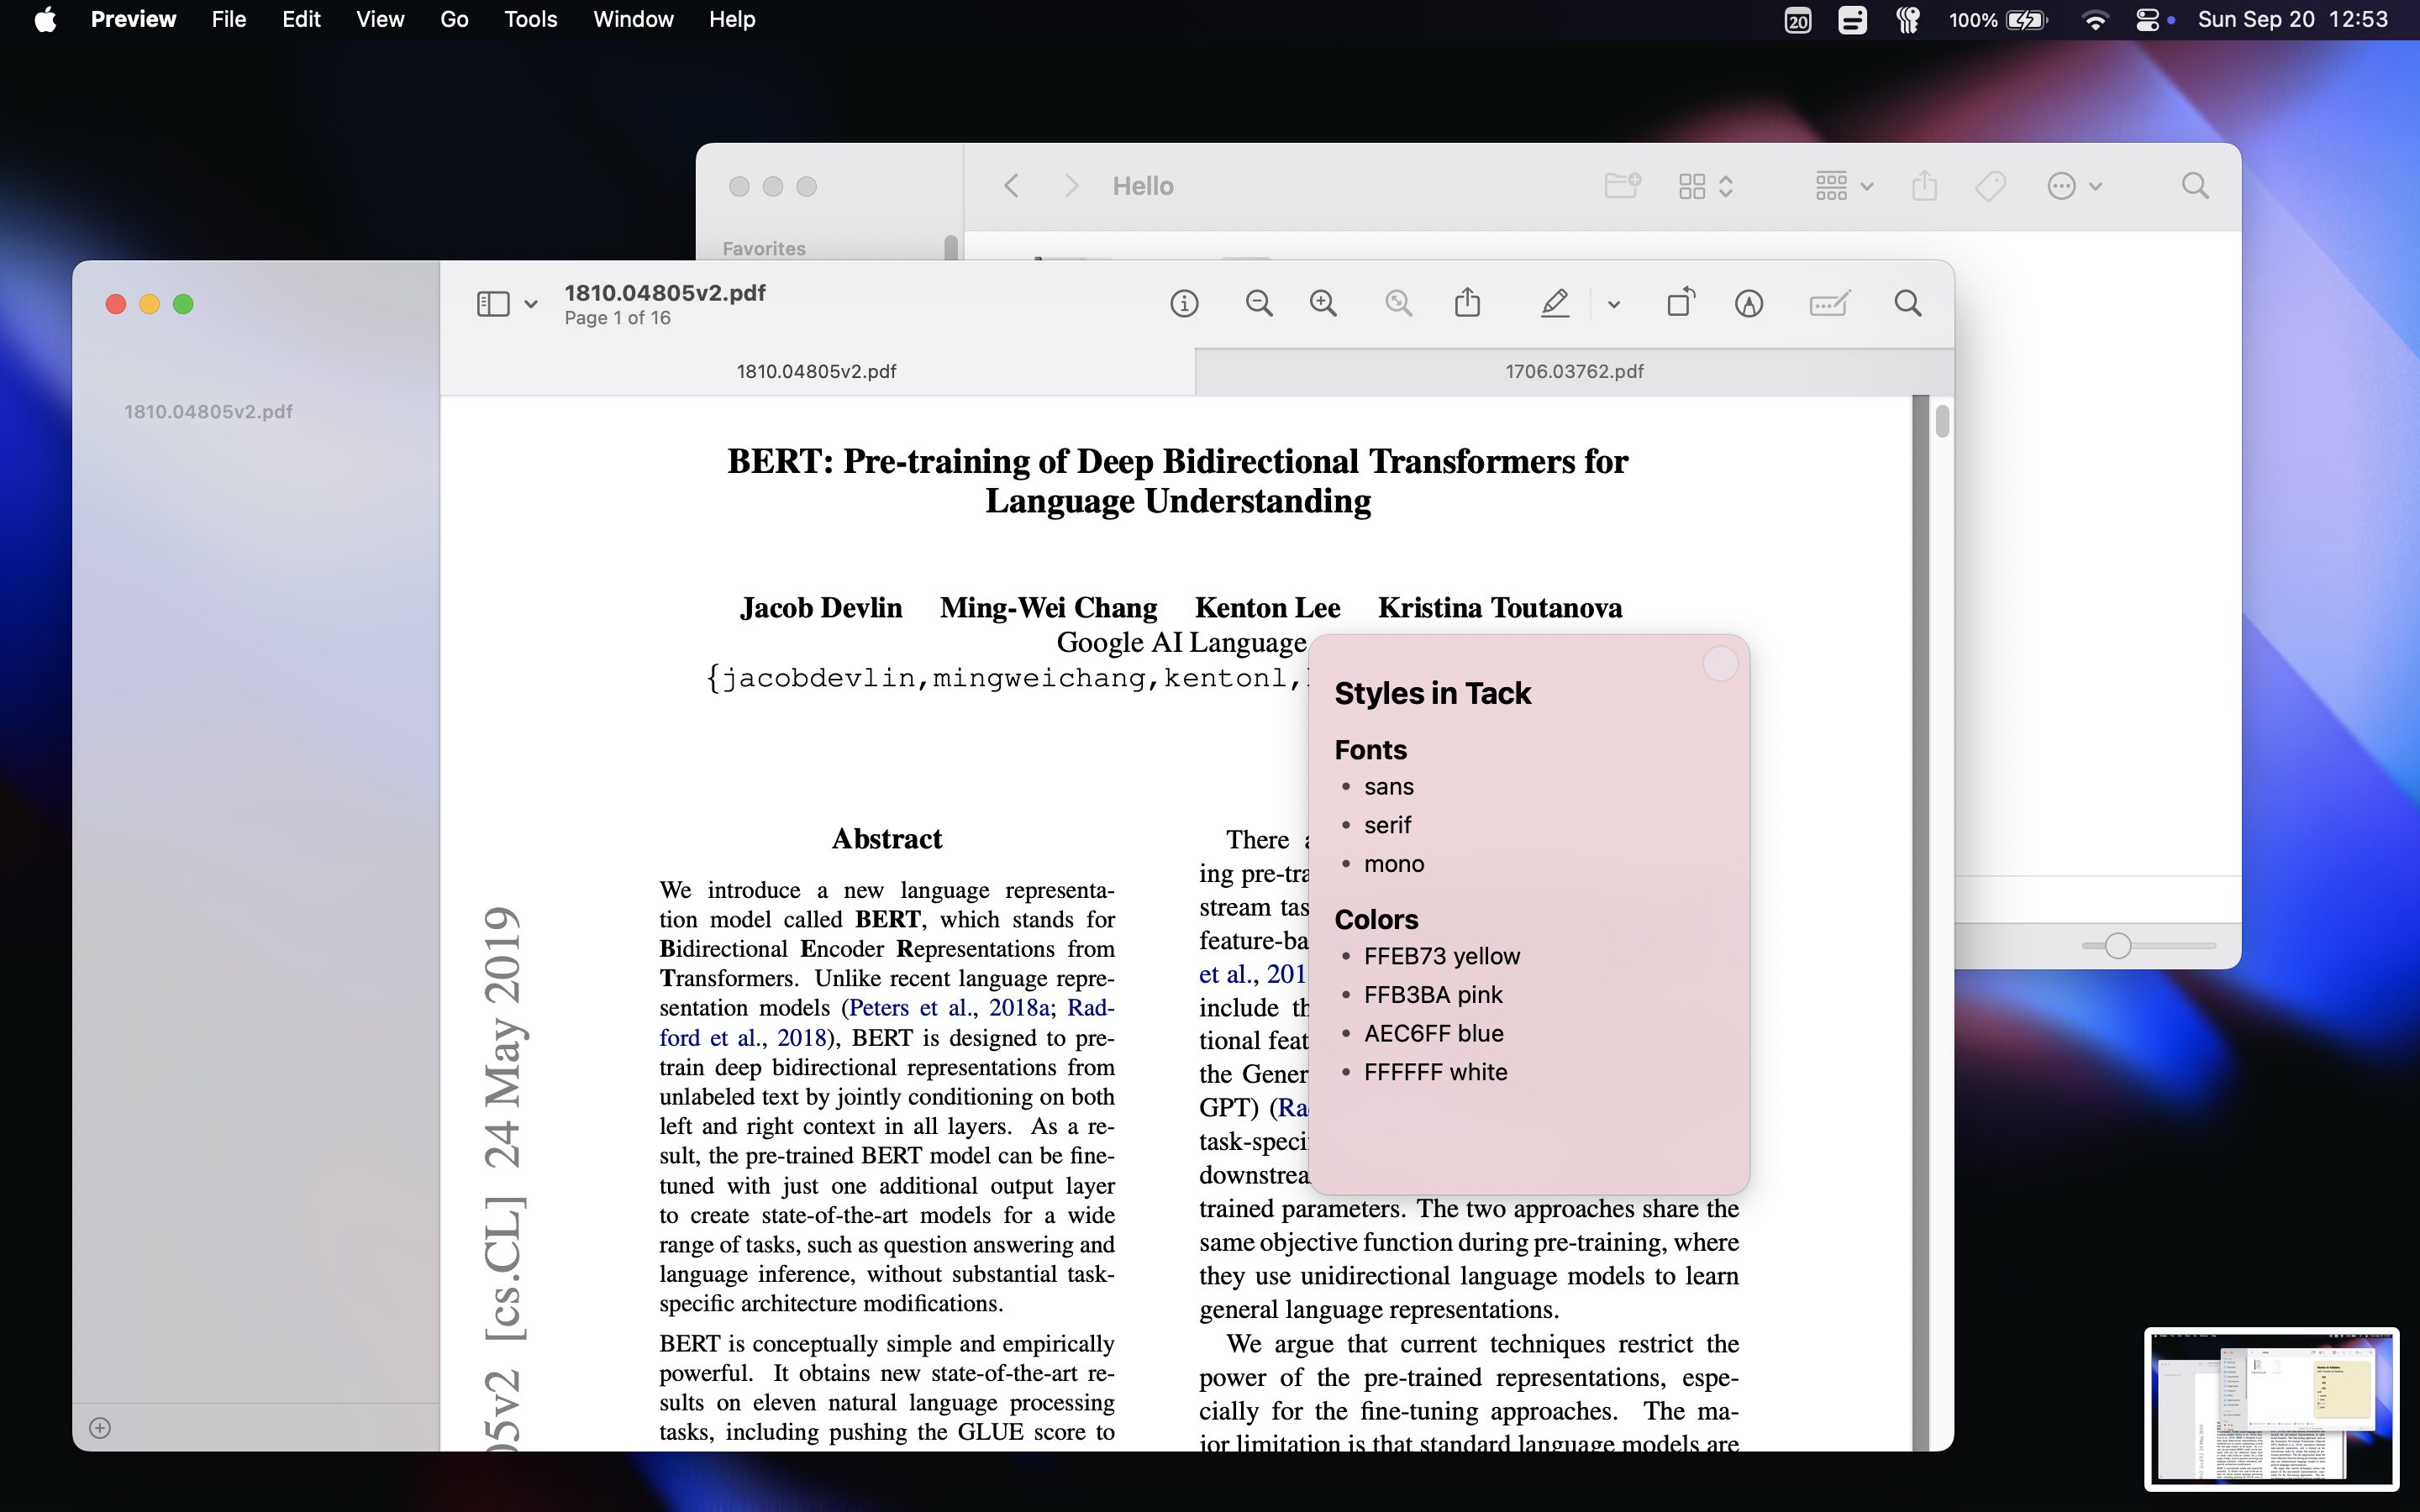Viewport: 2420px width, 1512px height.
Task: Follow the Peters et al., 2018a citation link
Action: (x=949, y=1008)
